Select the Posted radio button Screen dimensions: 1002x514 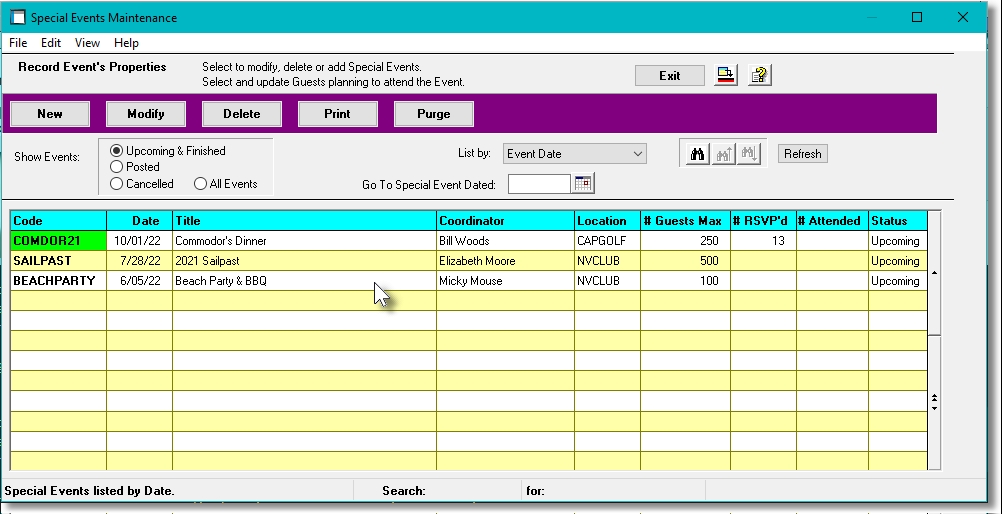[117, 167]
